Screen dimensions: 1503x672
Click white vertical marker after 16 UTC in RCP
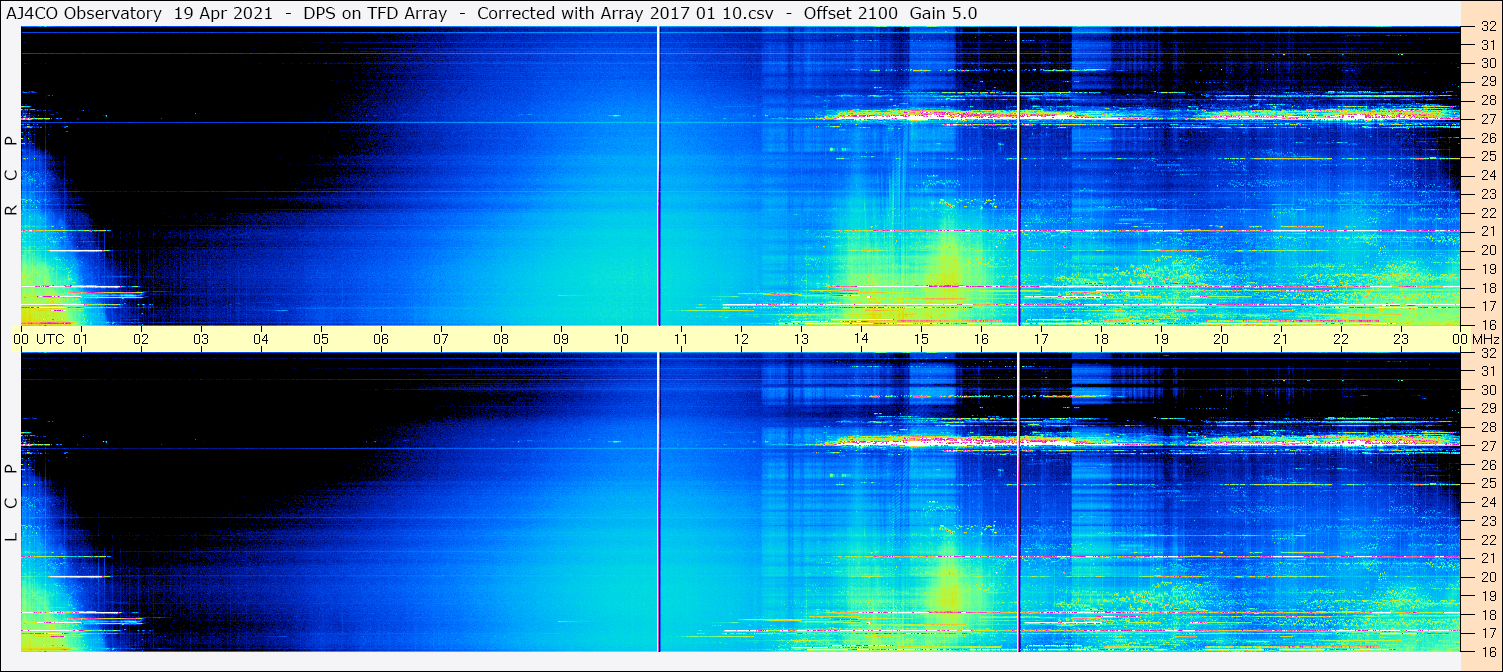(1018, 176)
